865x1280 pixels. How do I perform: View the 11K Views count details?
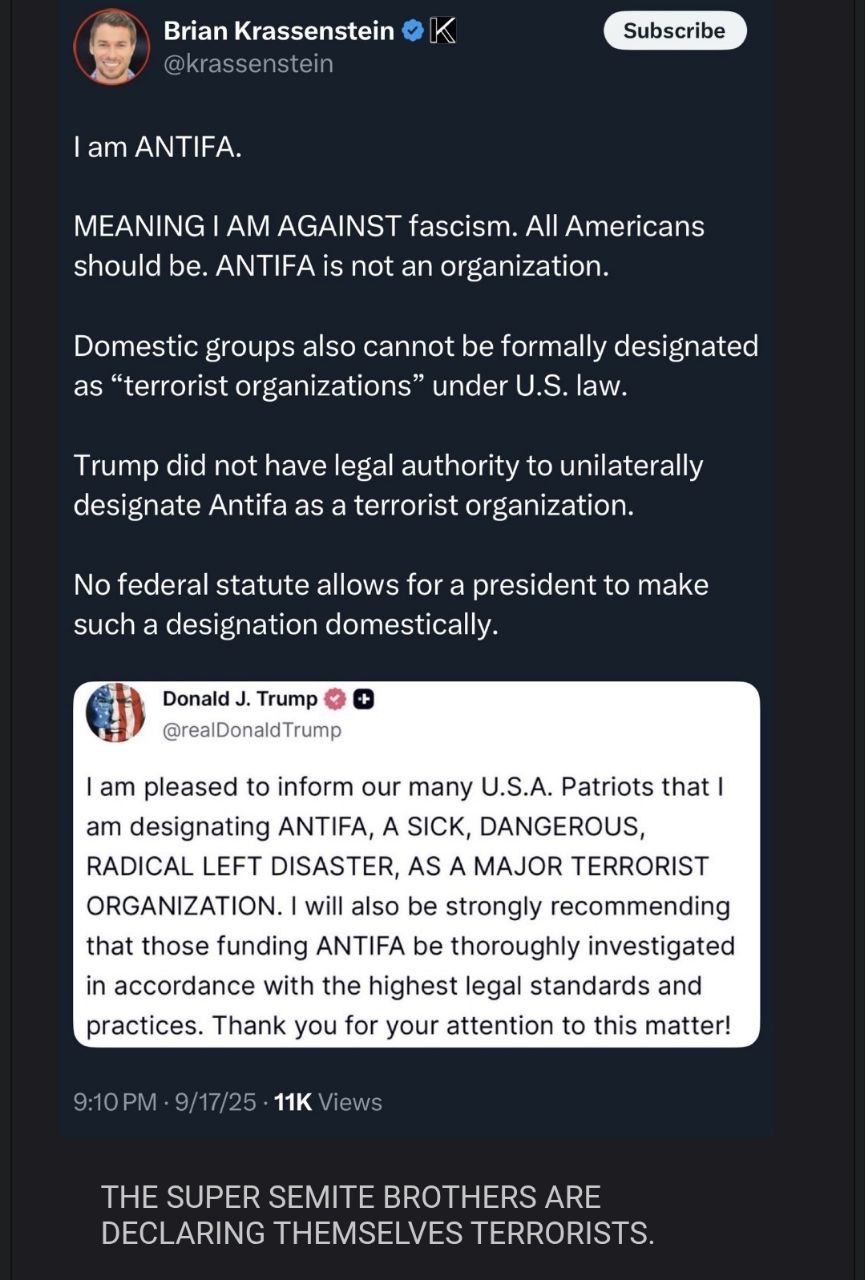click(x=328, y=1102)
